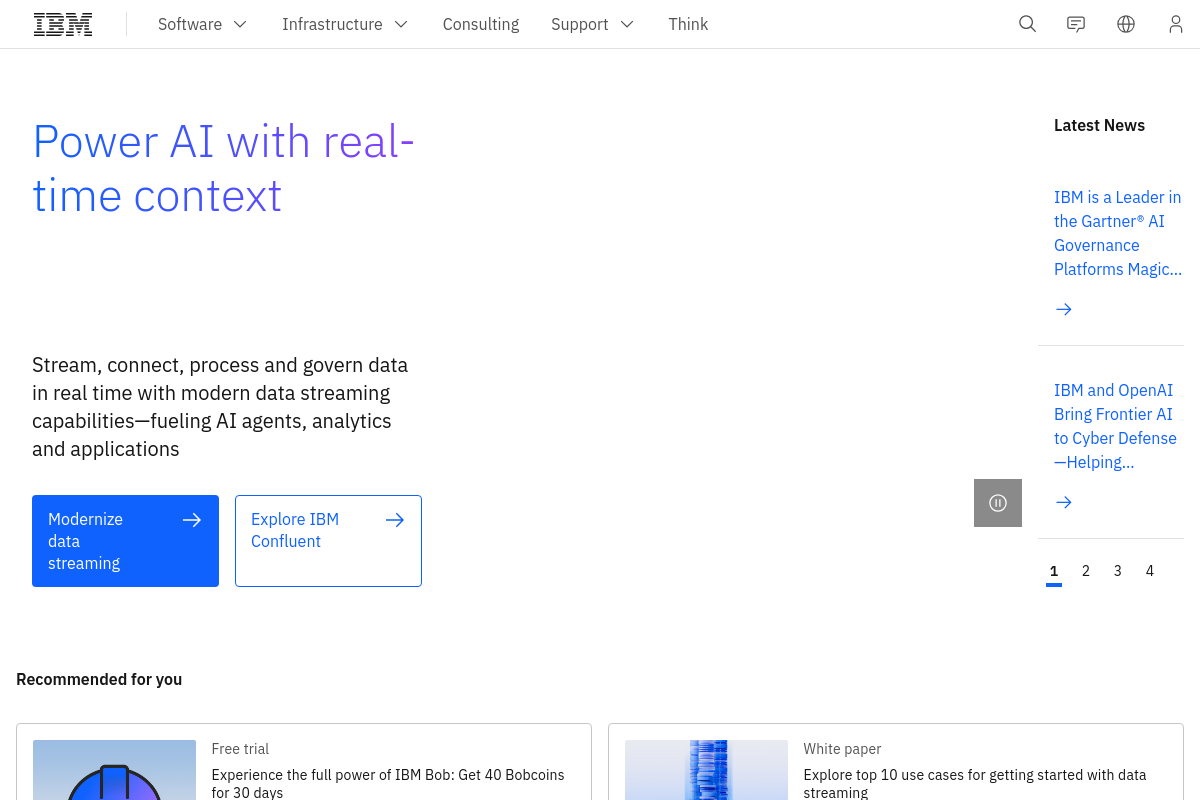The width and height of the screenshot is (1200, 800).
Task: Open the IBM Bob free trial card
Action: [304, 762]
